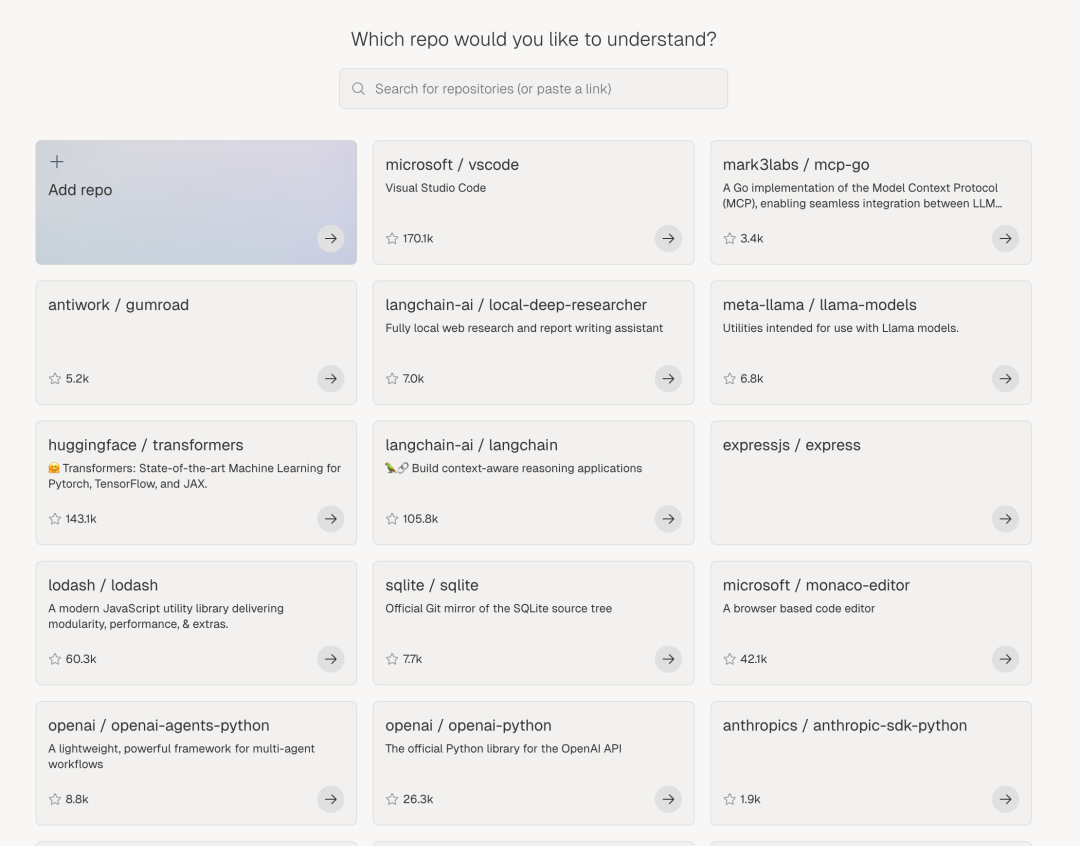
Task: Open langchain-ai / langchain arrow button
Action: coord(668,519)
